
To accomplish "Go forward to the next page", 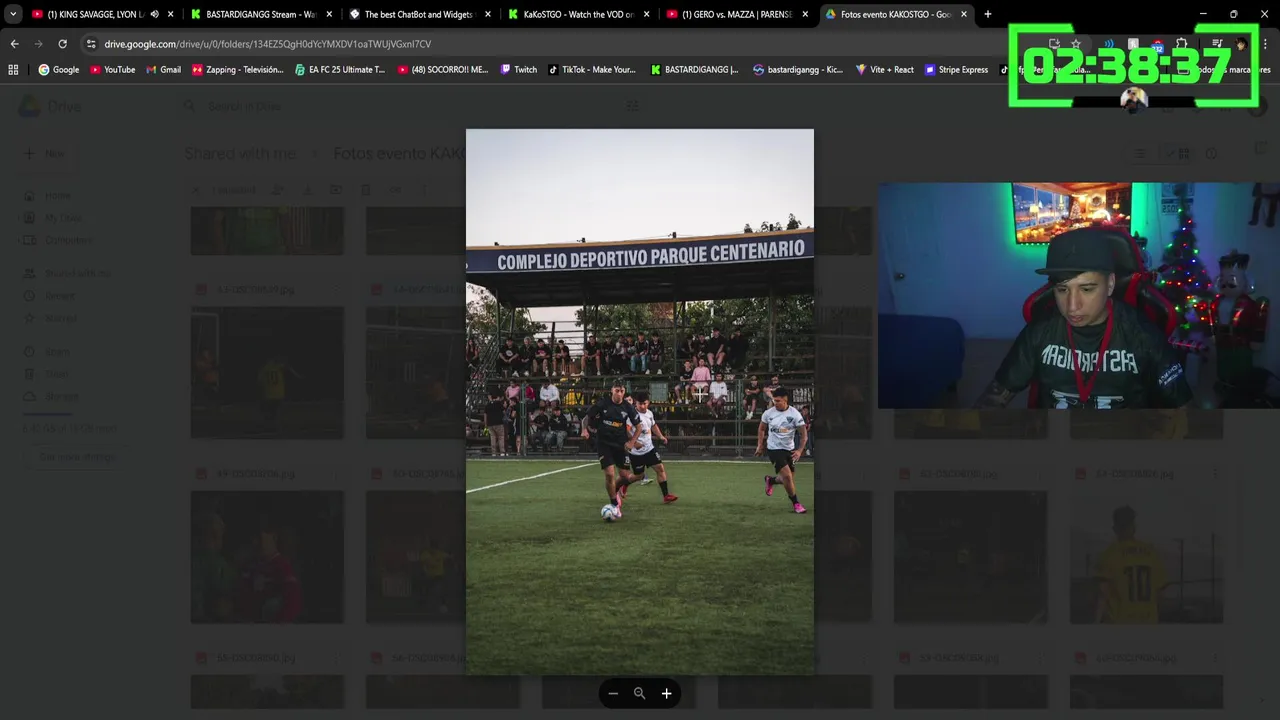I will tap(38, 44).
